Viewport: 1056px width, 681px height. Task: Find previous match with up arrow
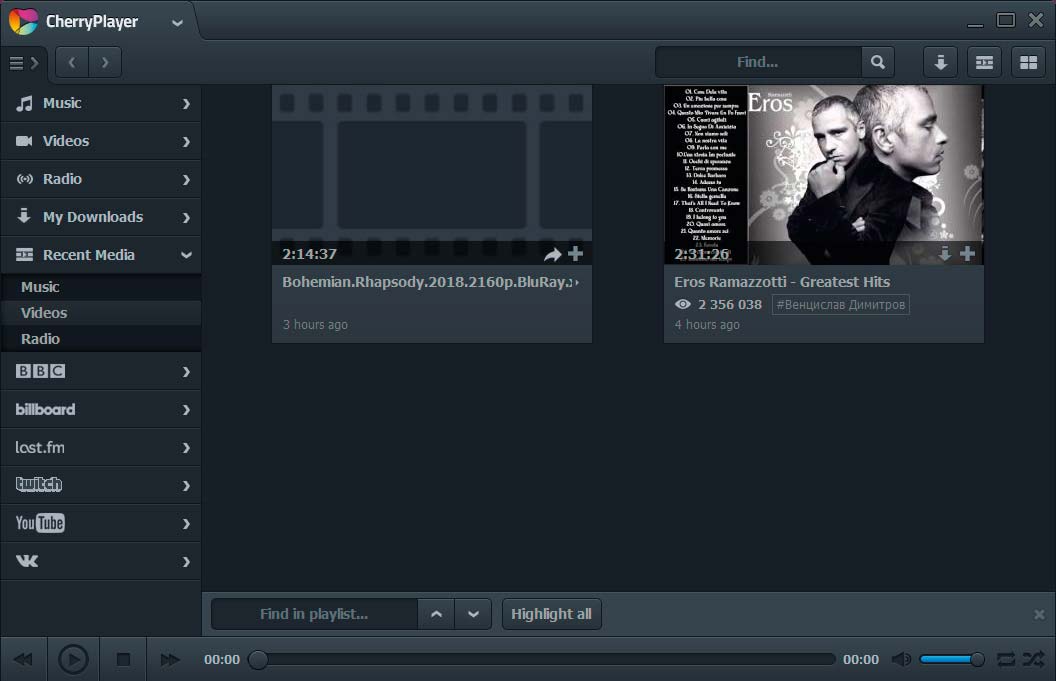click(x=436, y=614)
